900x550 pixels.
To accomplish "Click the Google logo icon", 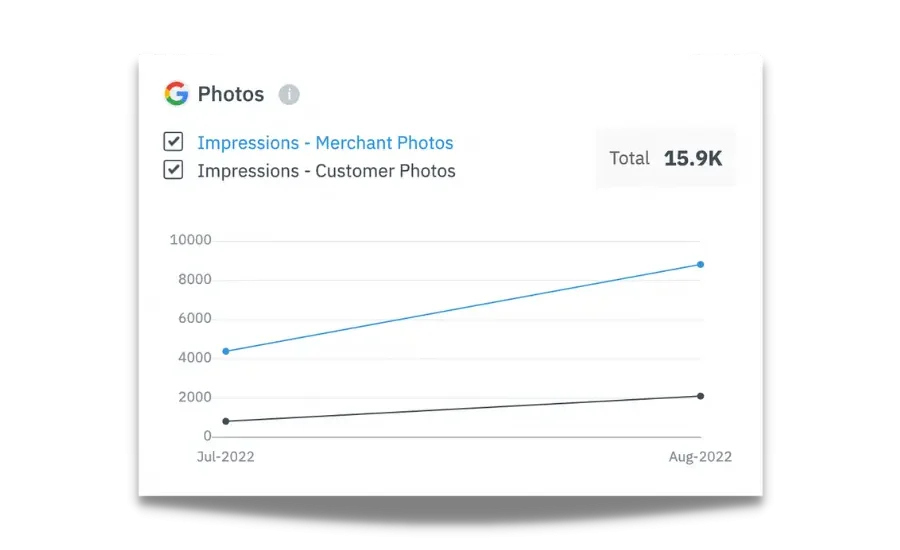I will (176, 94).
